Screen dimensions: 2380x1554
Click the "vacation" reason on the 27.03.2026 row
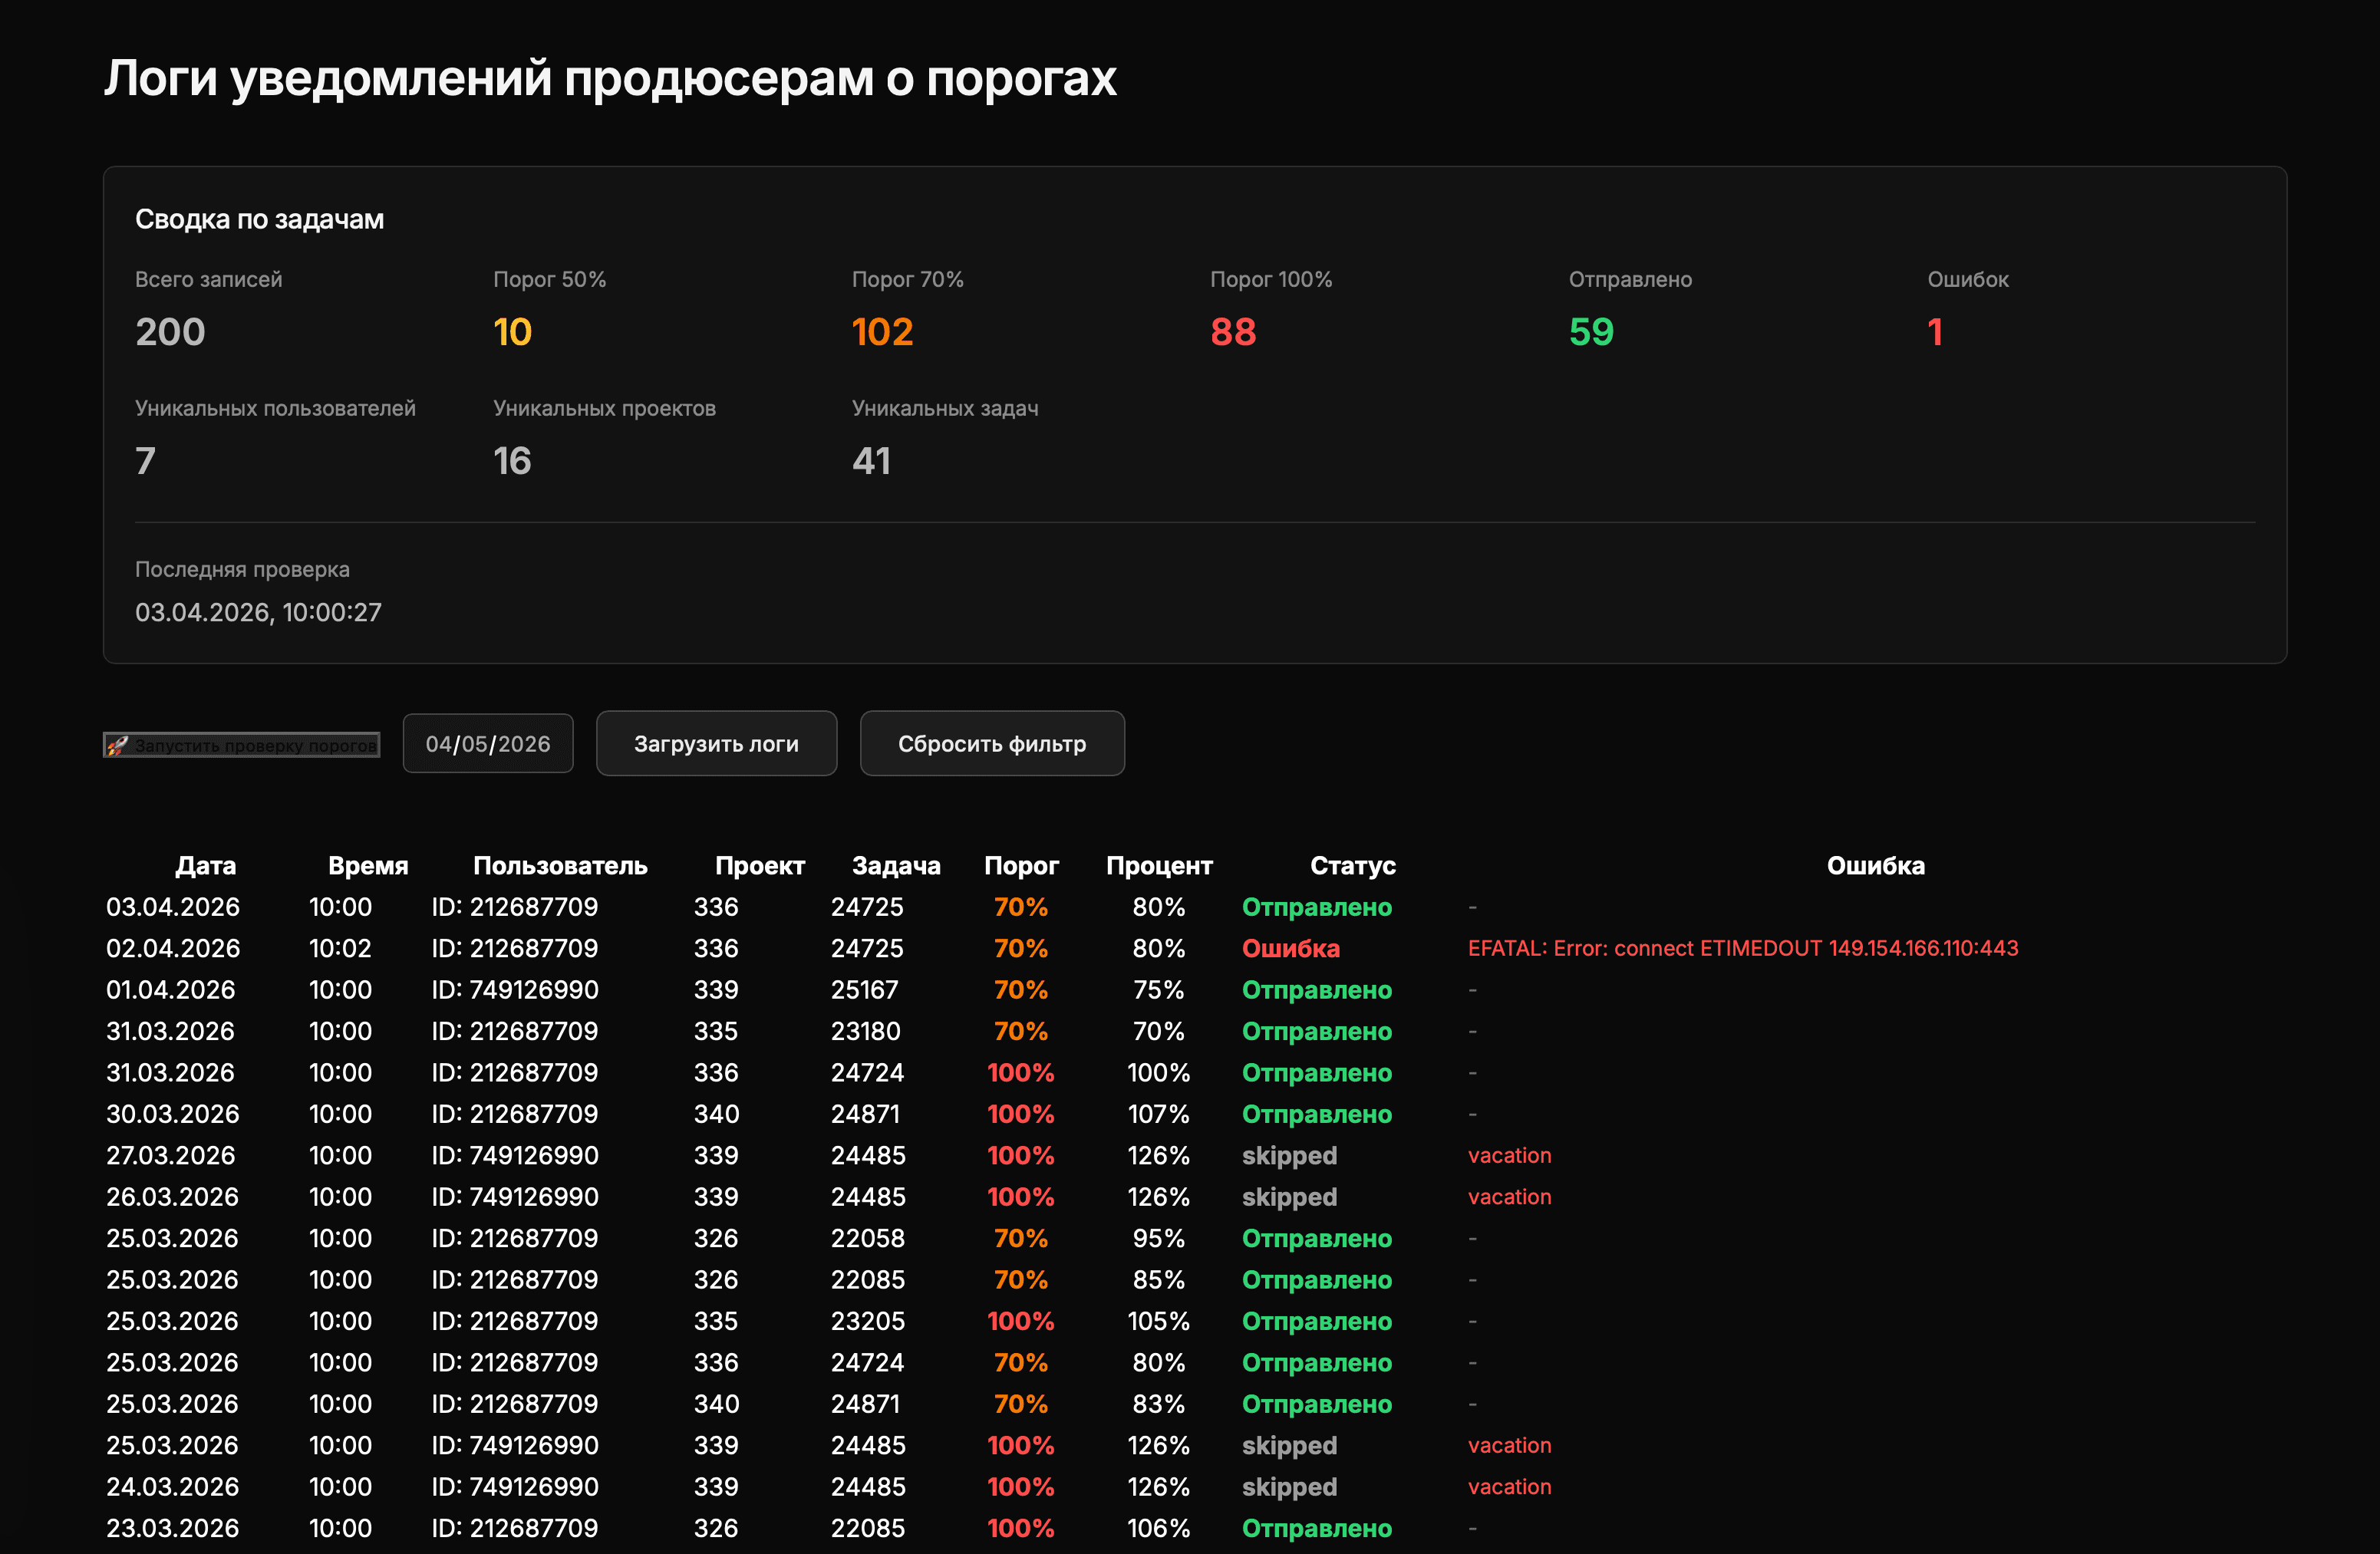coord(1509,1155)
